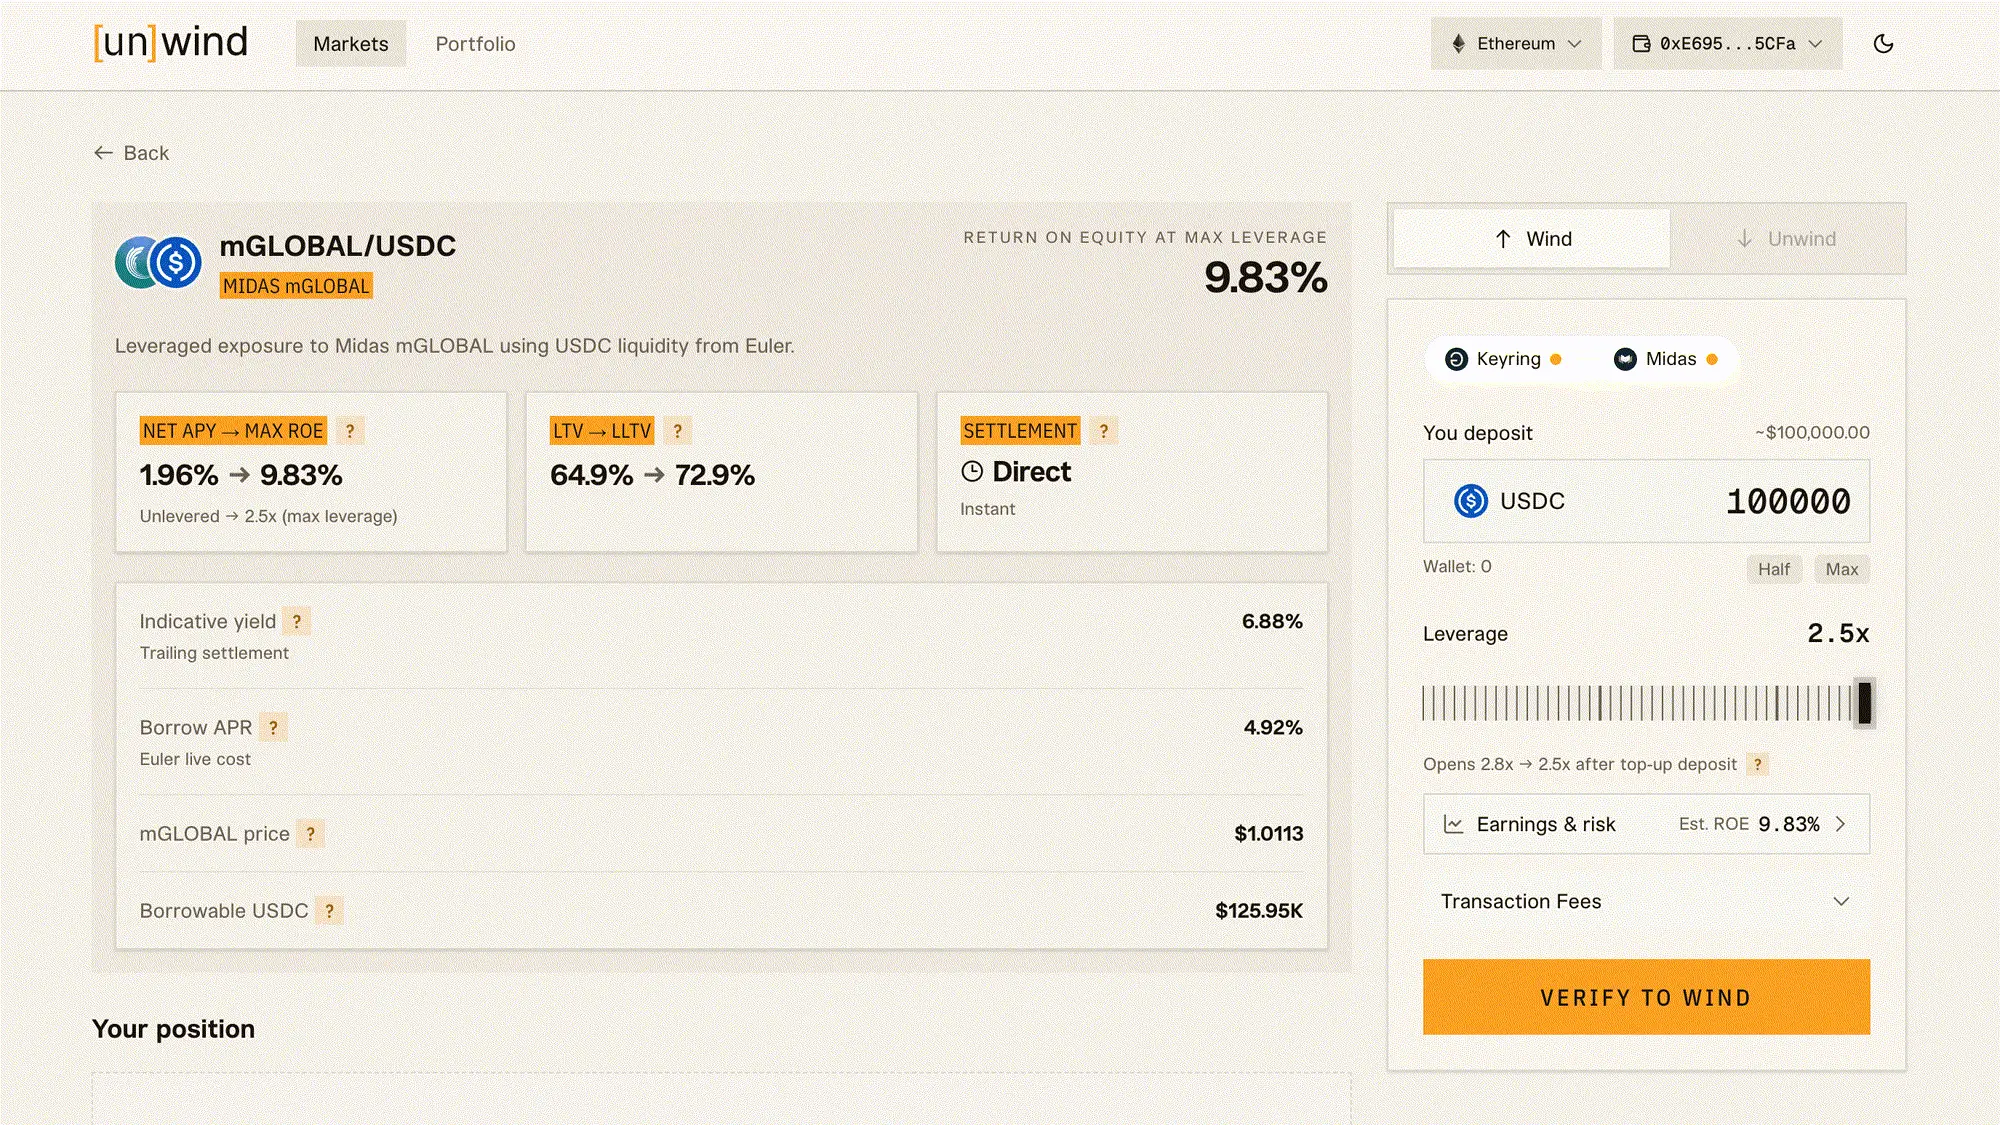Open help for LTV → LLTV

(677, 431)
